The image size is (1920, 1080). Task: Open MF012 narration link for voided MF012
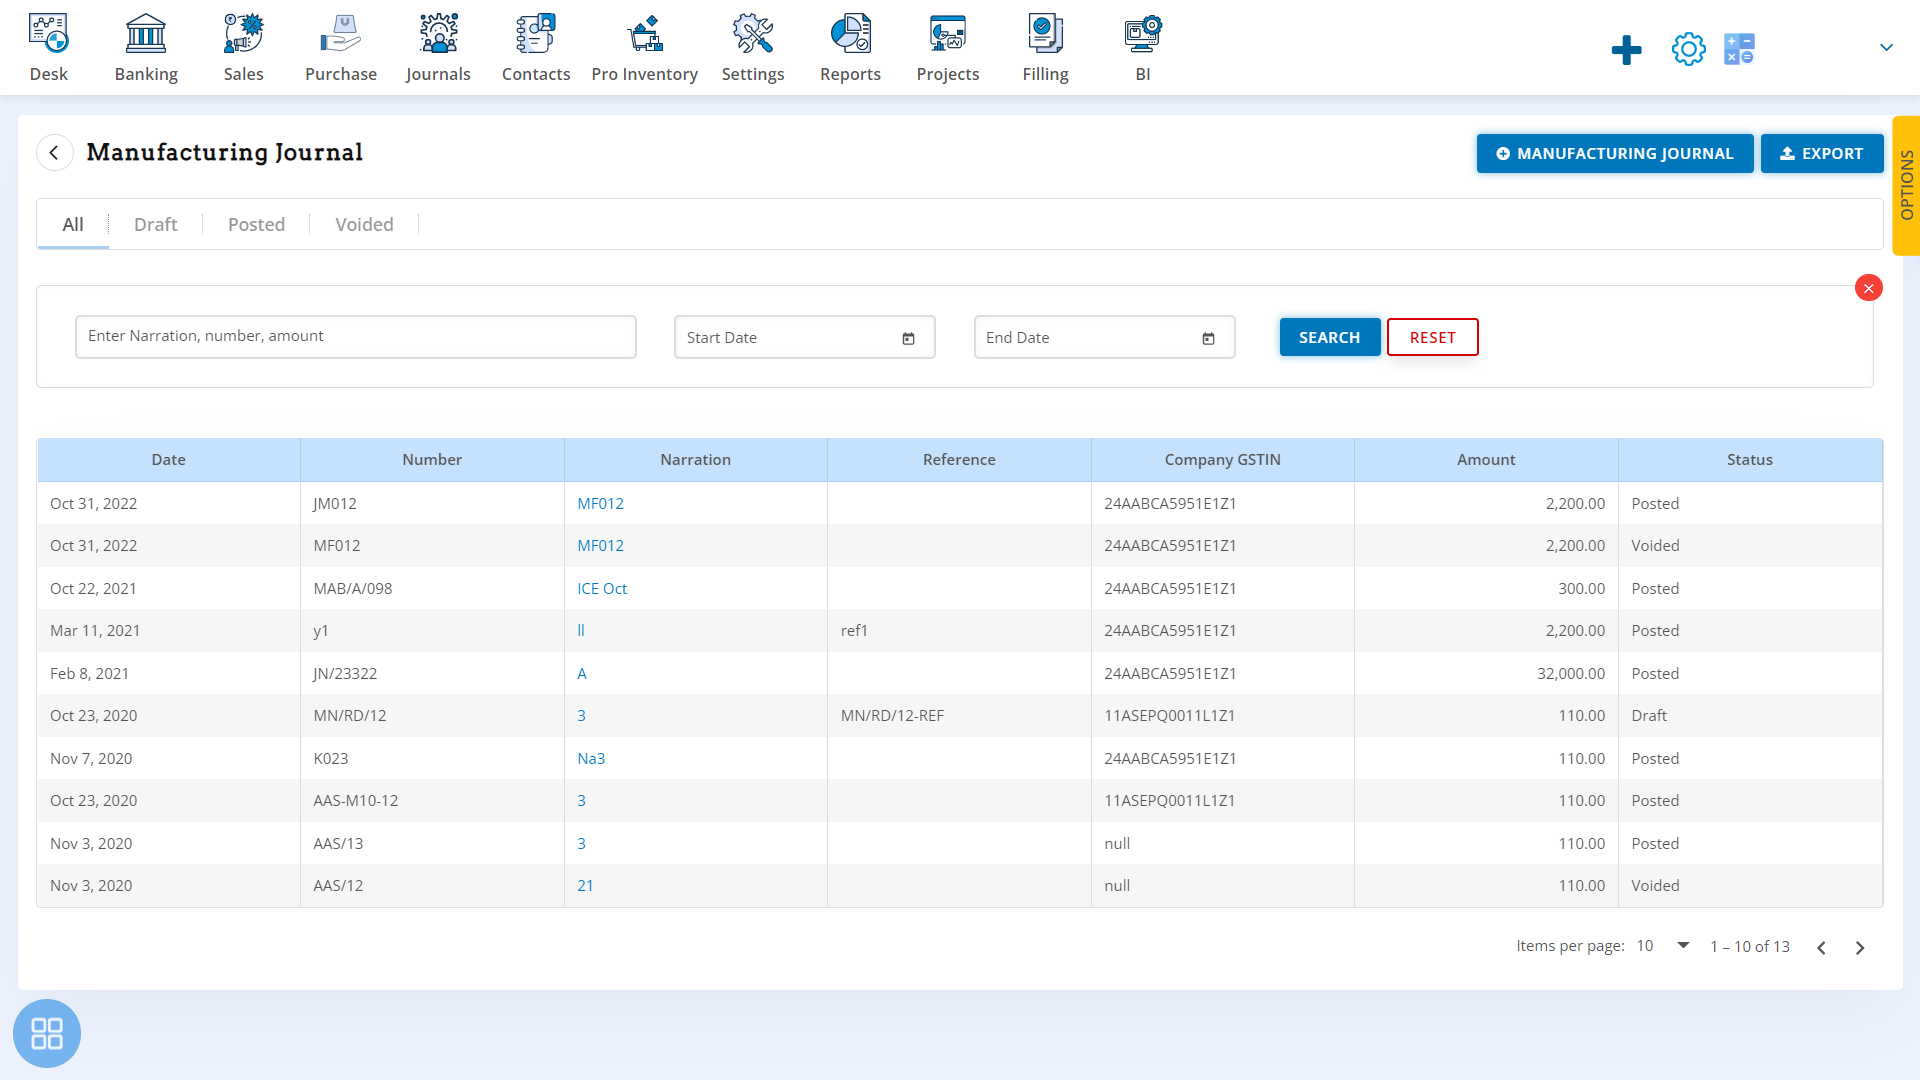tap(600, 545)
